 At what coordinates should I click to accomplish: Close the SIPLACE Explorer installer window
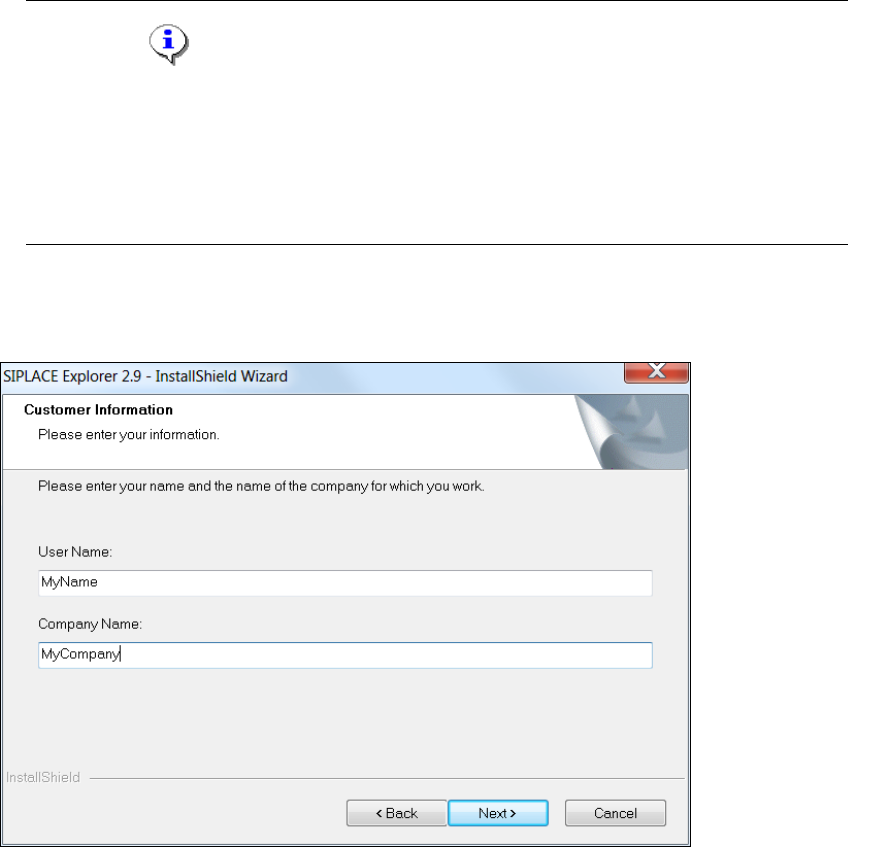click(x=656, y=372)
